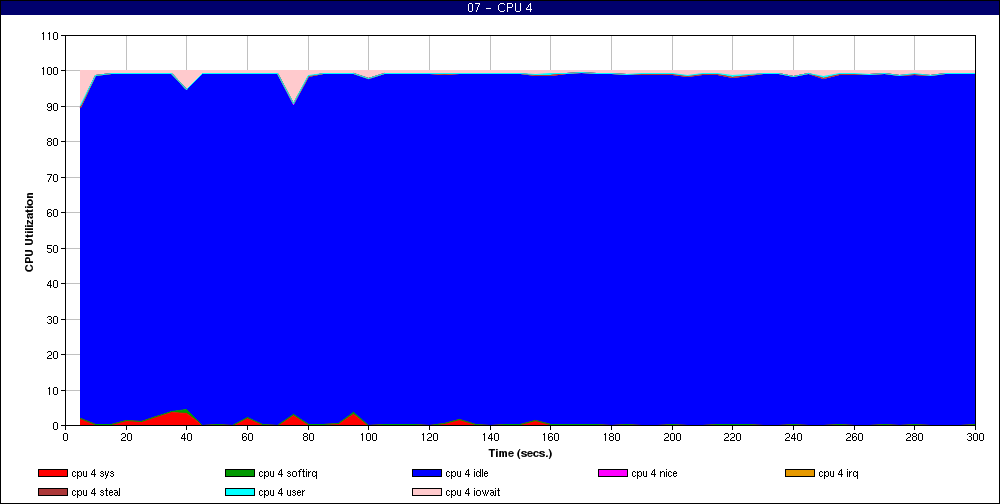
Task: Click the sys spike at 95 seconds
Action: [353, 419]
